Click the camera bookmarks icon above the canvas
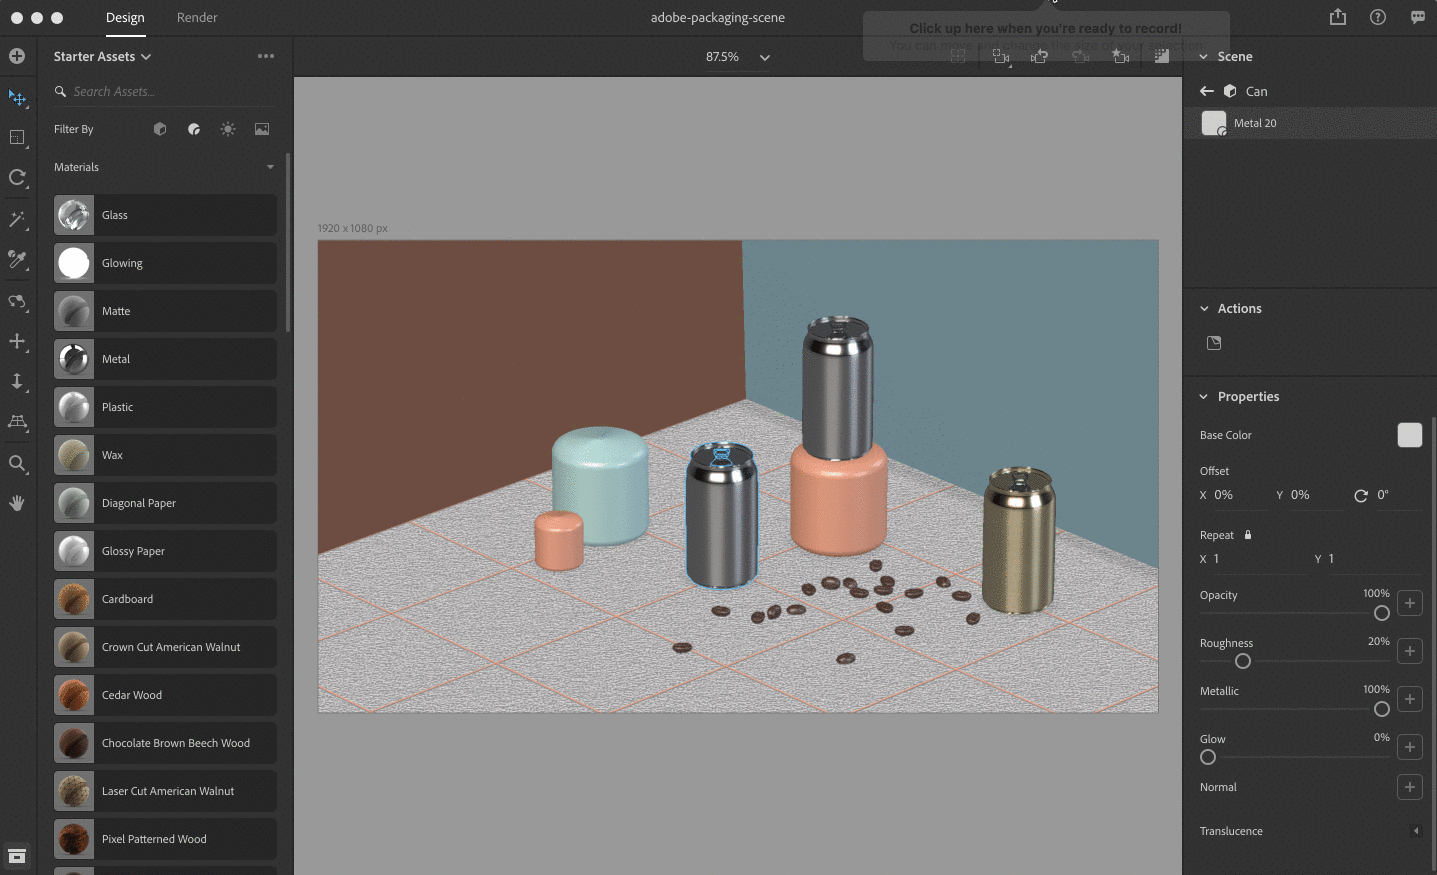Viewport: 1437px width, 875px height. (1120, 57)
